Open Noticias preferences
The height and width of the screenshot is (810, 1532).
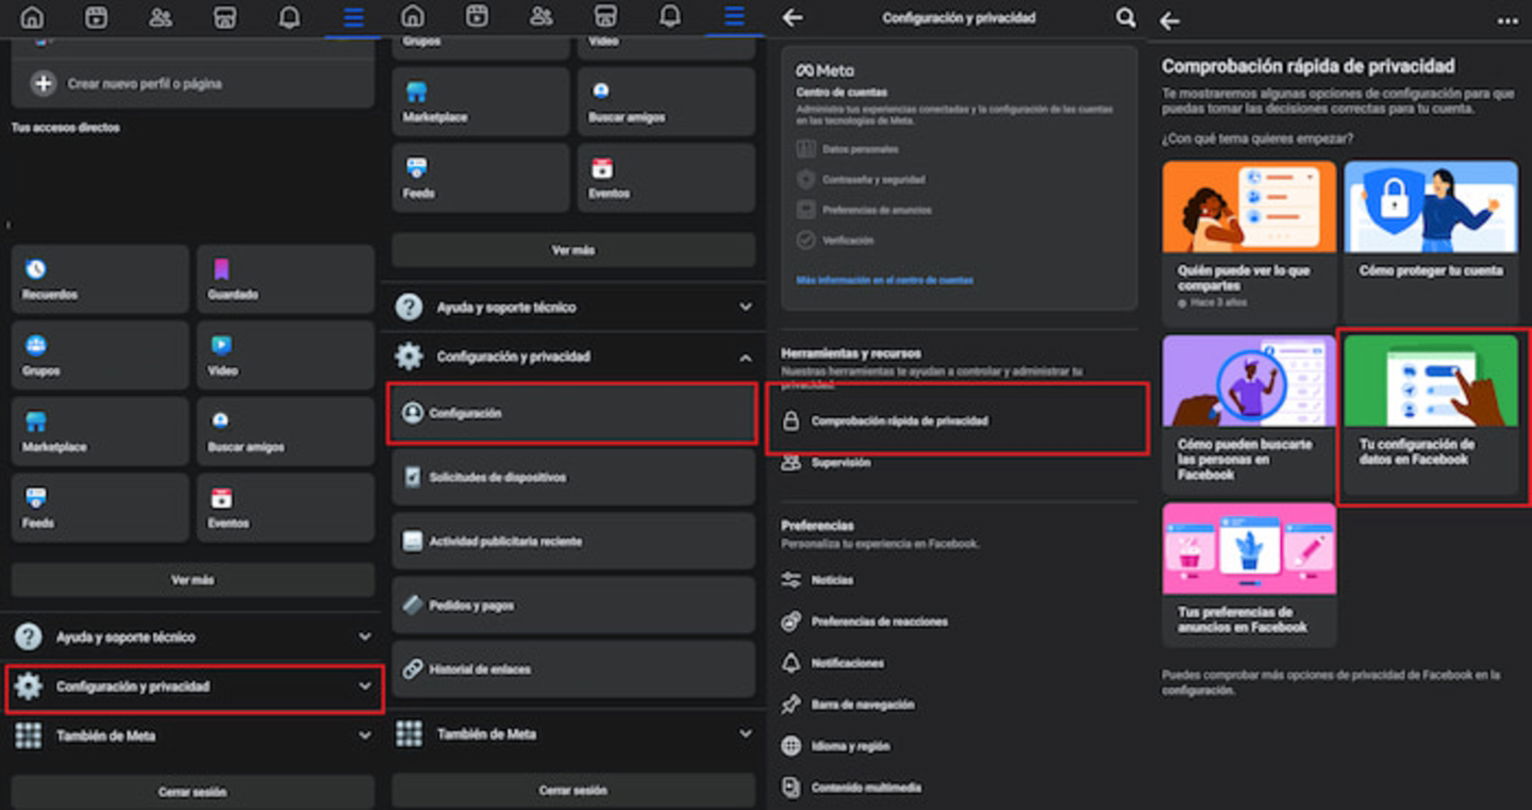[x=818, y=580]
